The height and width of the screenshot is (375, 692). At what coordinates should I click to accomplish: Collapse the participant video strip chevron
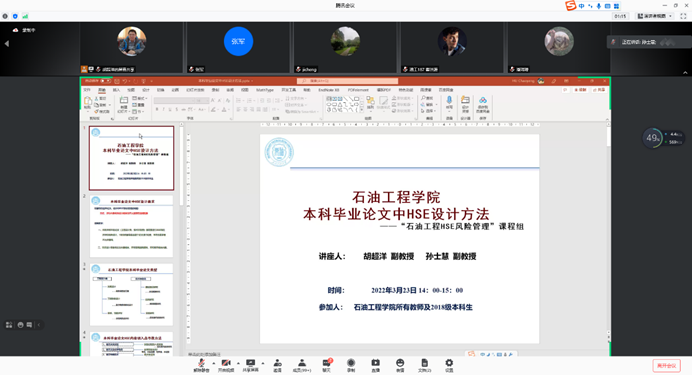(685, 72)
